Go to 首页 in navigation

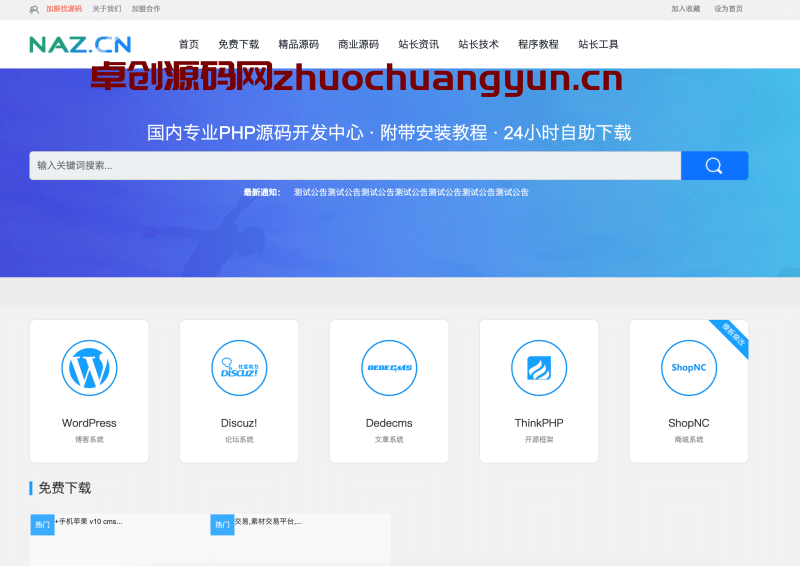189,44
